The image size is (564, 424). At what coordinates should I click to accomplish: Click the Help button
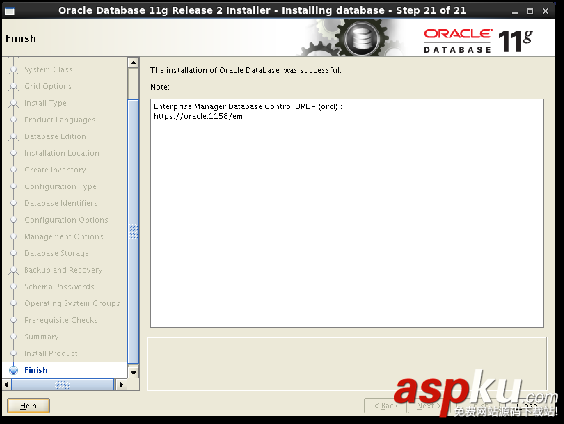[28, 406]
